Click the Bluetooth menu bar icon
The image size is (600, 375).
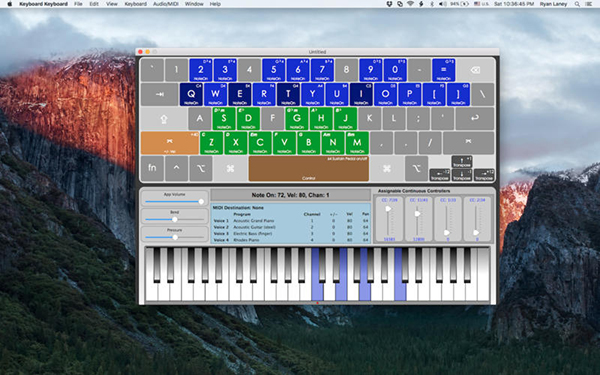coord(432,4)
